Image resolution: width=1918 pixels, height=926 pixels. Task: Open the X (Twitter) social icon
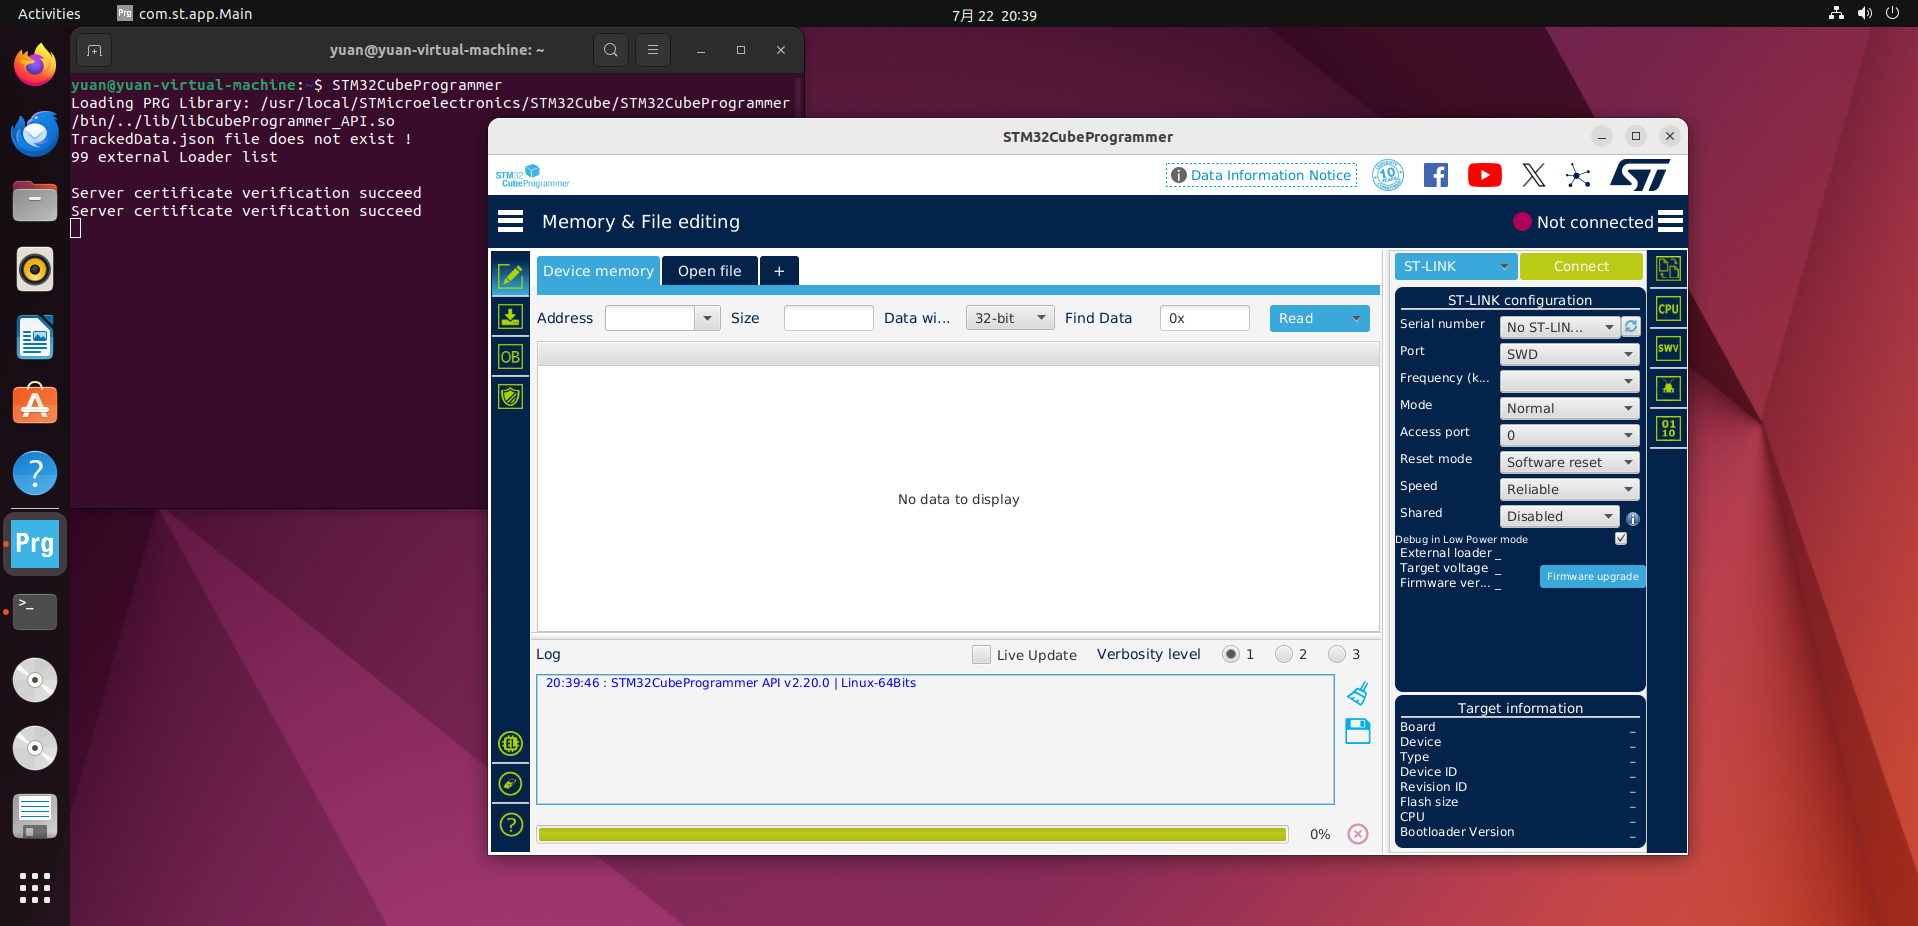1533,175
